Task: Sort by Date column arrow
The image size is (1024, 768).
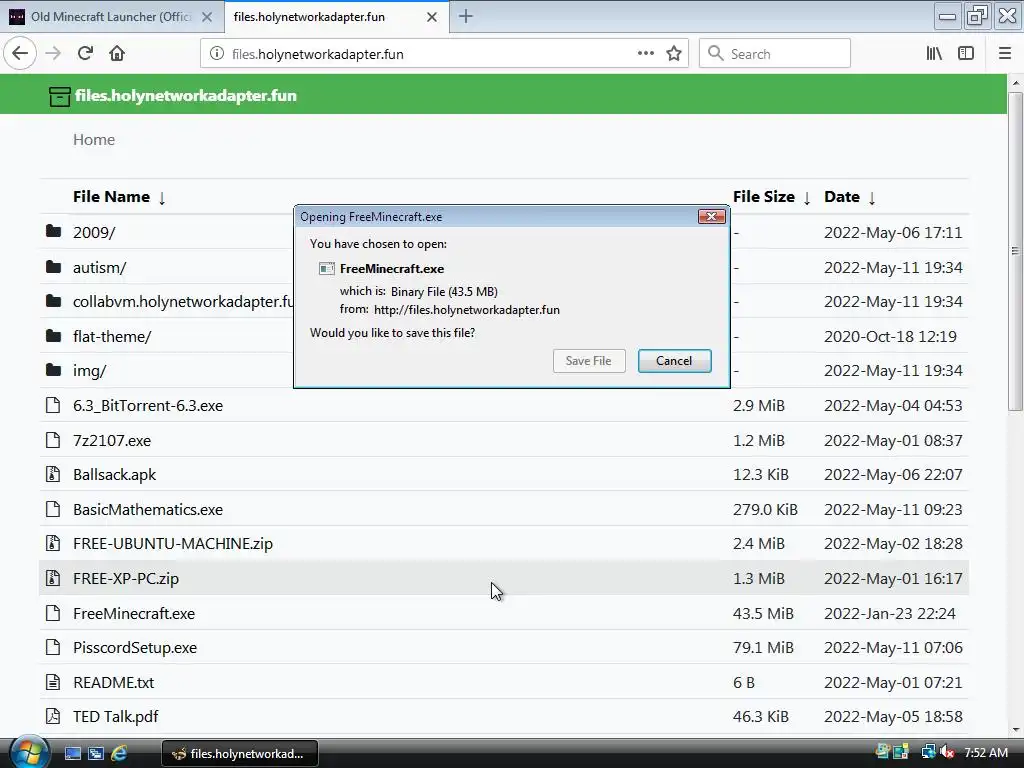Action: coord(872,198)
